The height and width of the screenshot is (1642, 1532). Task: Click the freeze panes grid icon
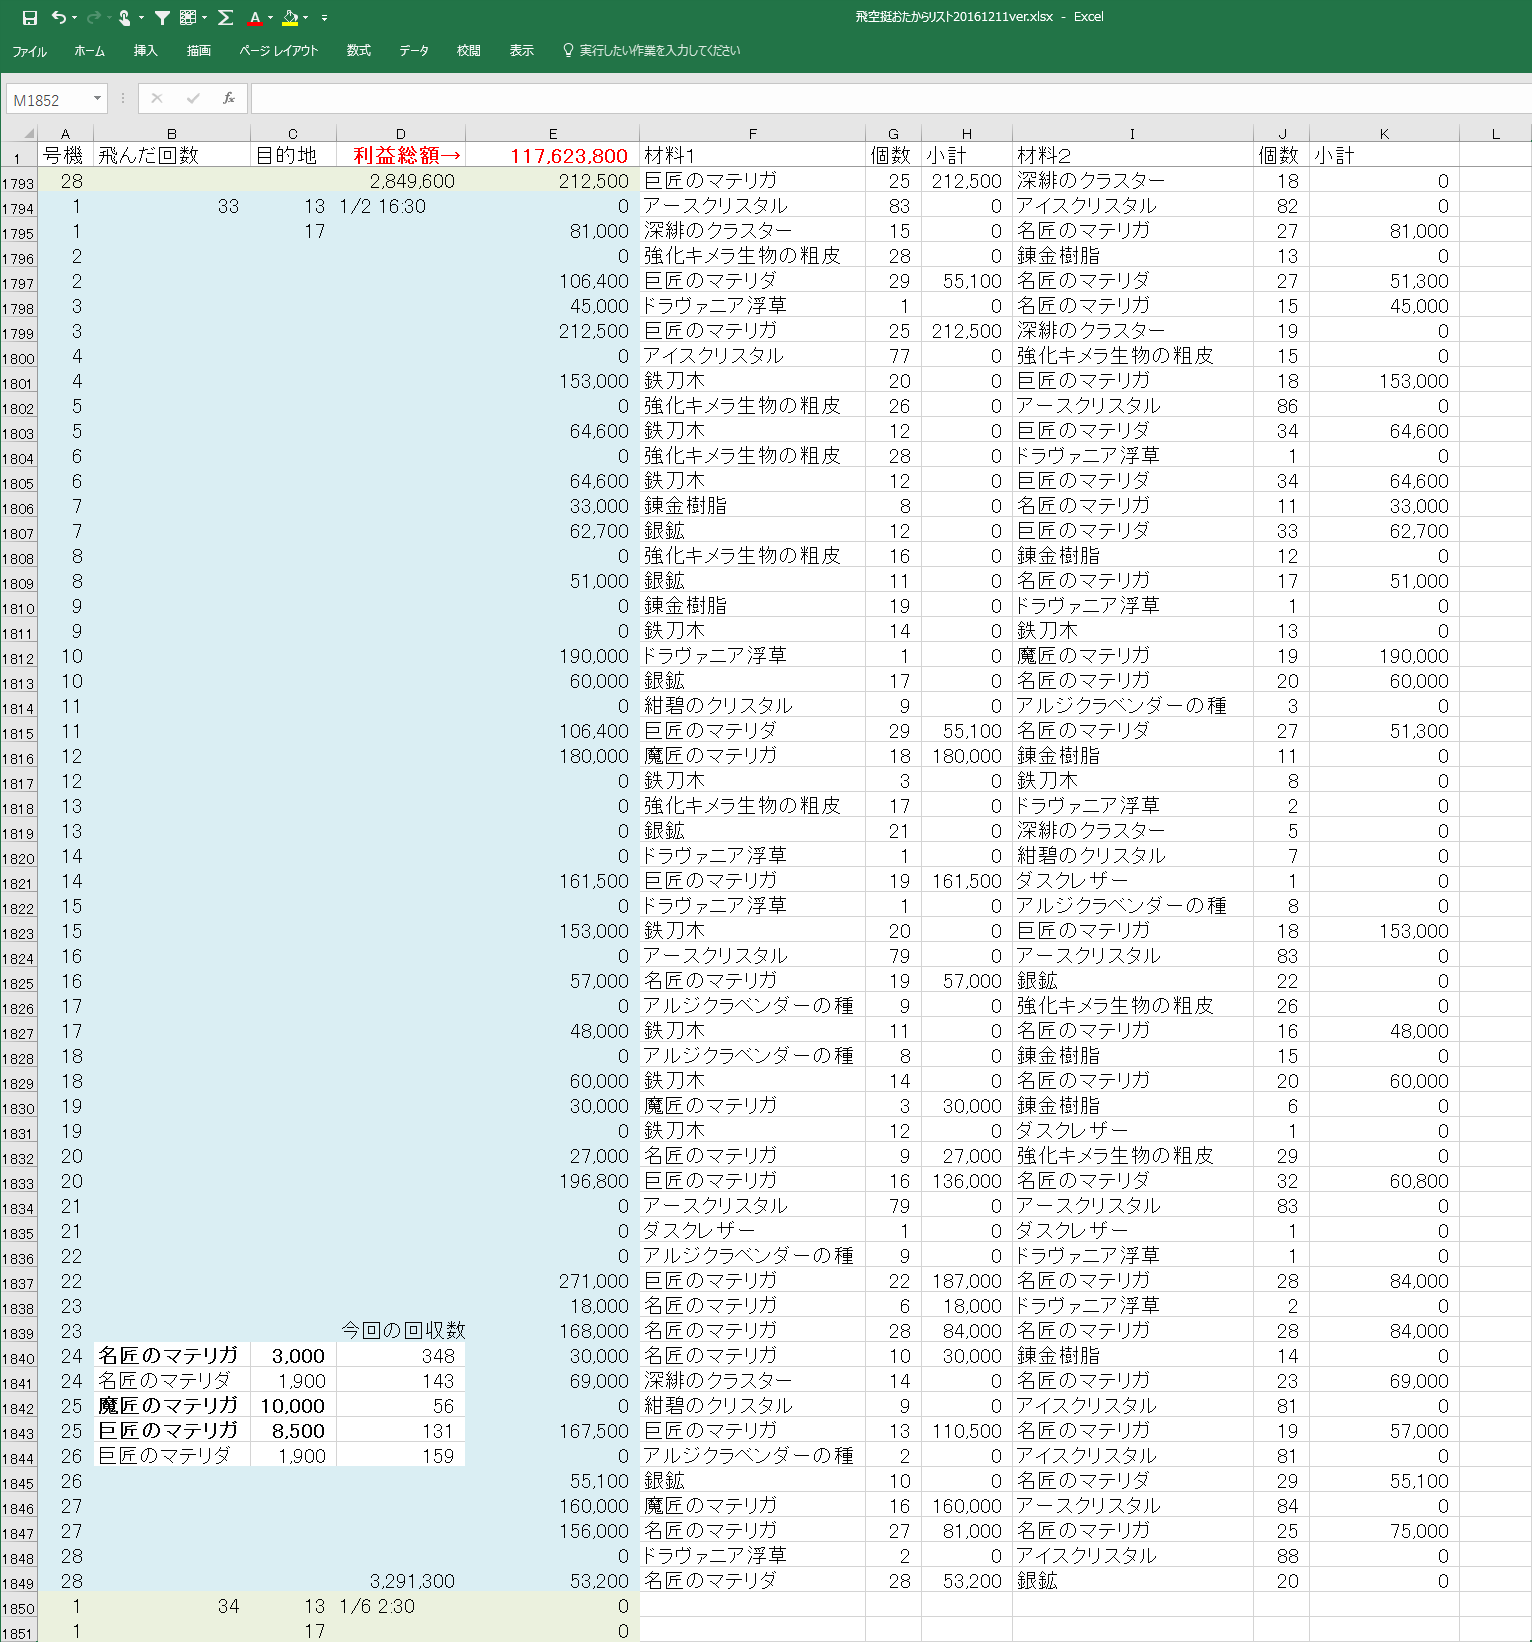187,17
